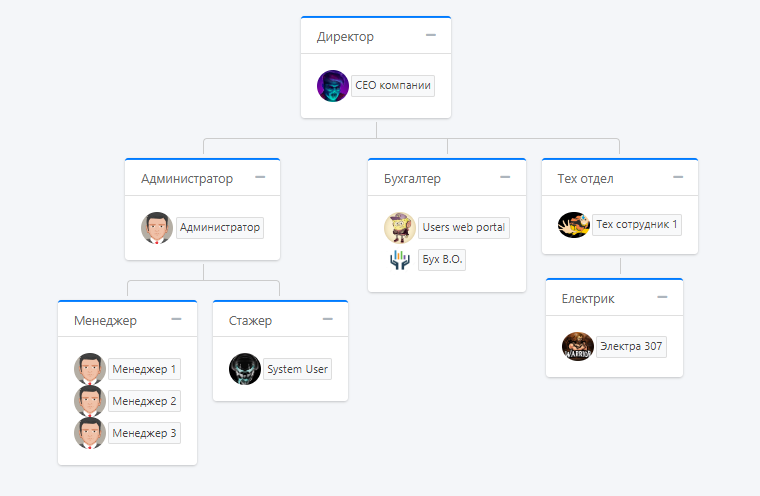
Task: Click the Бухгалтер card title
Action: pos(412,179)
